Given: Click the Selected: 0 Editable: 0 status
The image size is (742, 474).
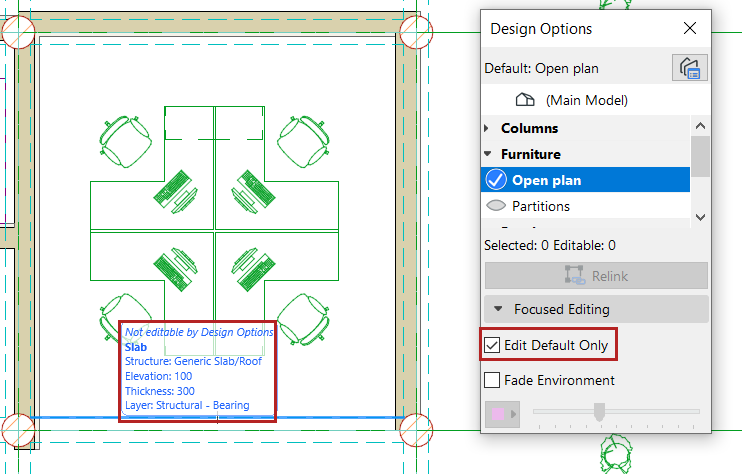Looking at the screenshot, I should point(550,246).
